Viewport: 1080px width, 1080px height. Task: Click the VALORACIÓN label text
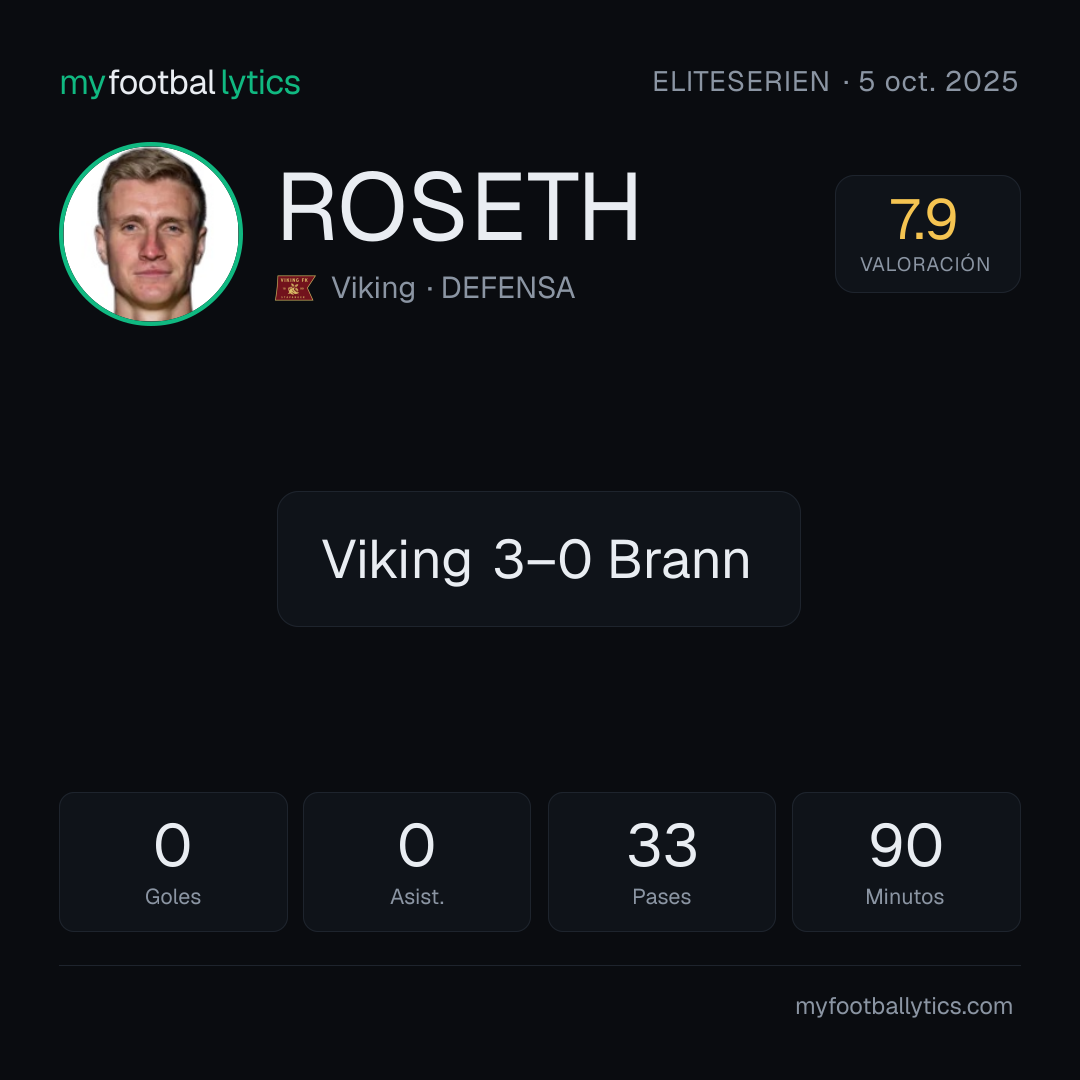pos(925,264)
